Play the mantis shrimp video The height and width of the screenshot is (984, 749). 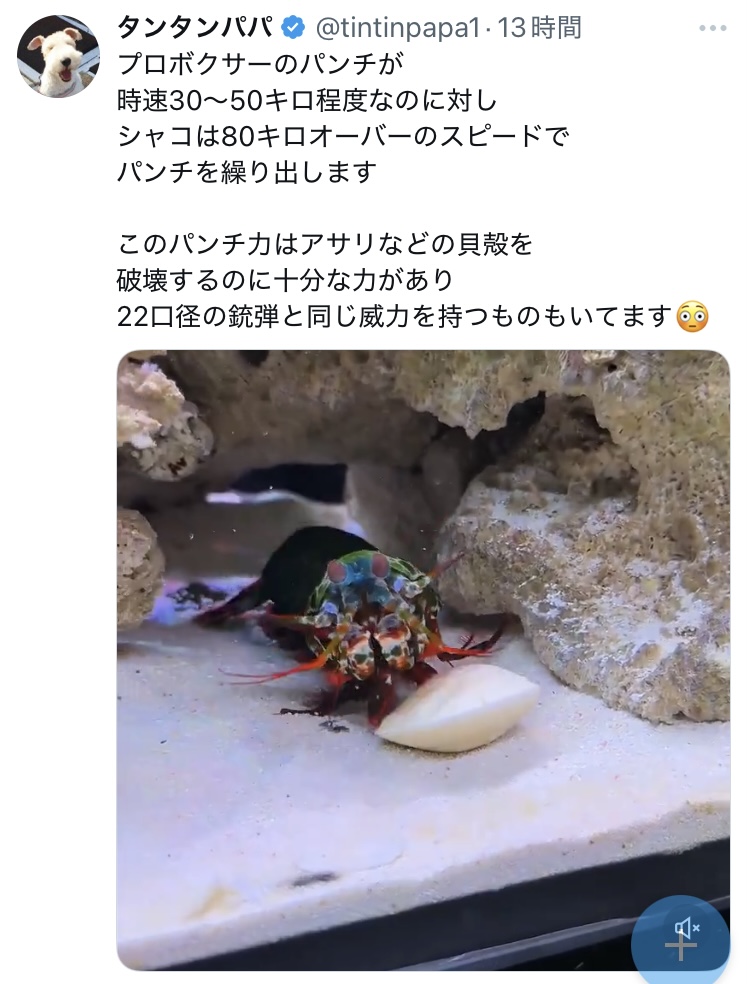[423, 660]
